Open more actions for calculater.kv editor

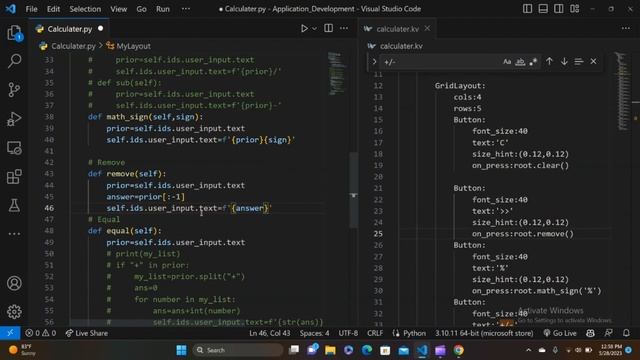[x=626, y=28]
